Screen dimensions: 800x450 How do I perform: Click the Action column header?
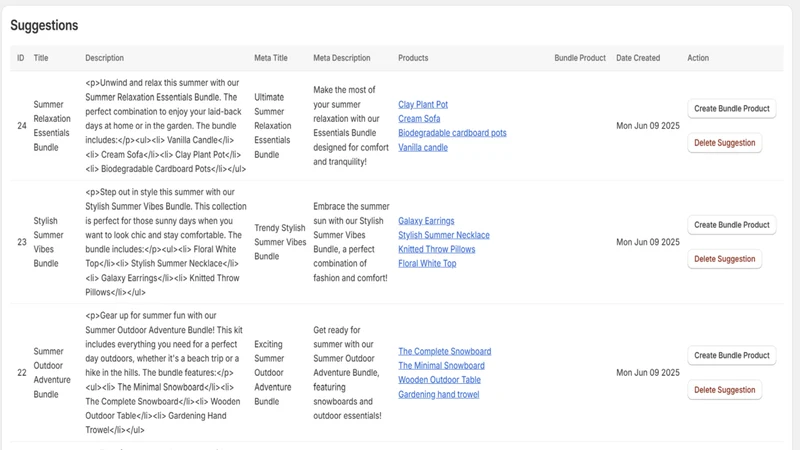[x=698, y=58]
